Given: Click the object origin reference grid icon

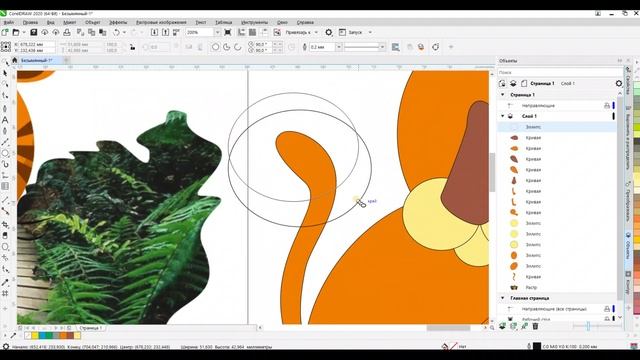Looking at the screenshot, I should (6, 47).
